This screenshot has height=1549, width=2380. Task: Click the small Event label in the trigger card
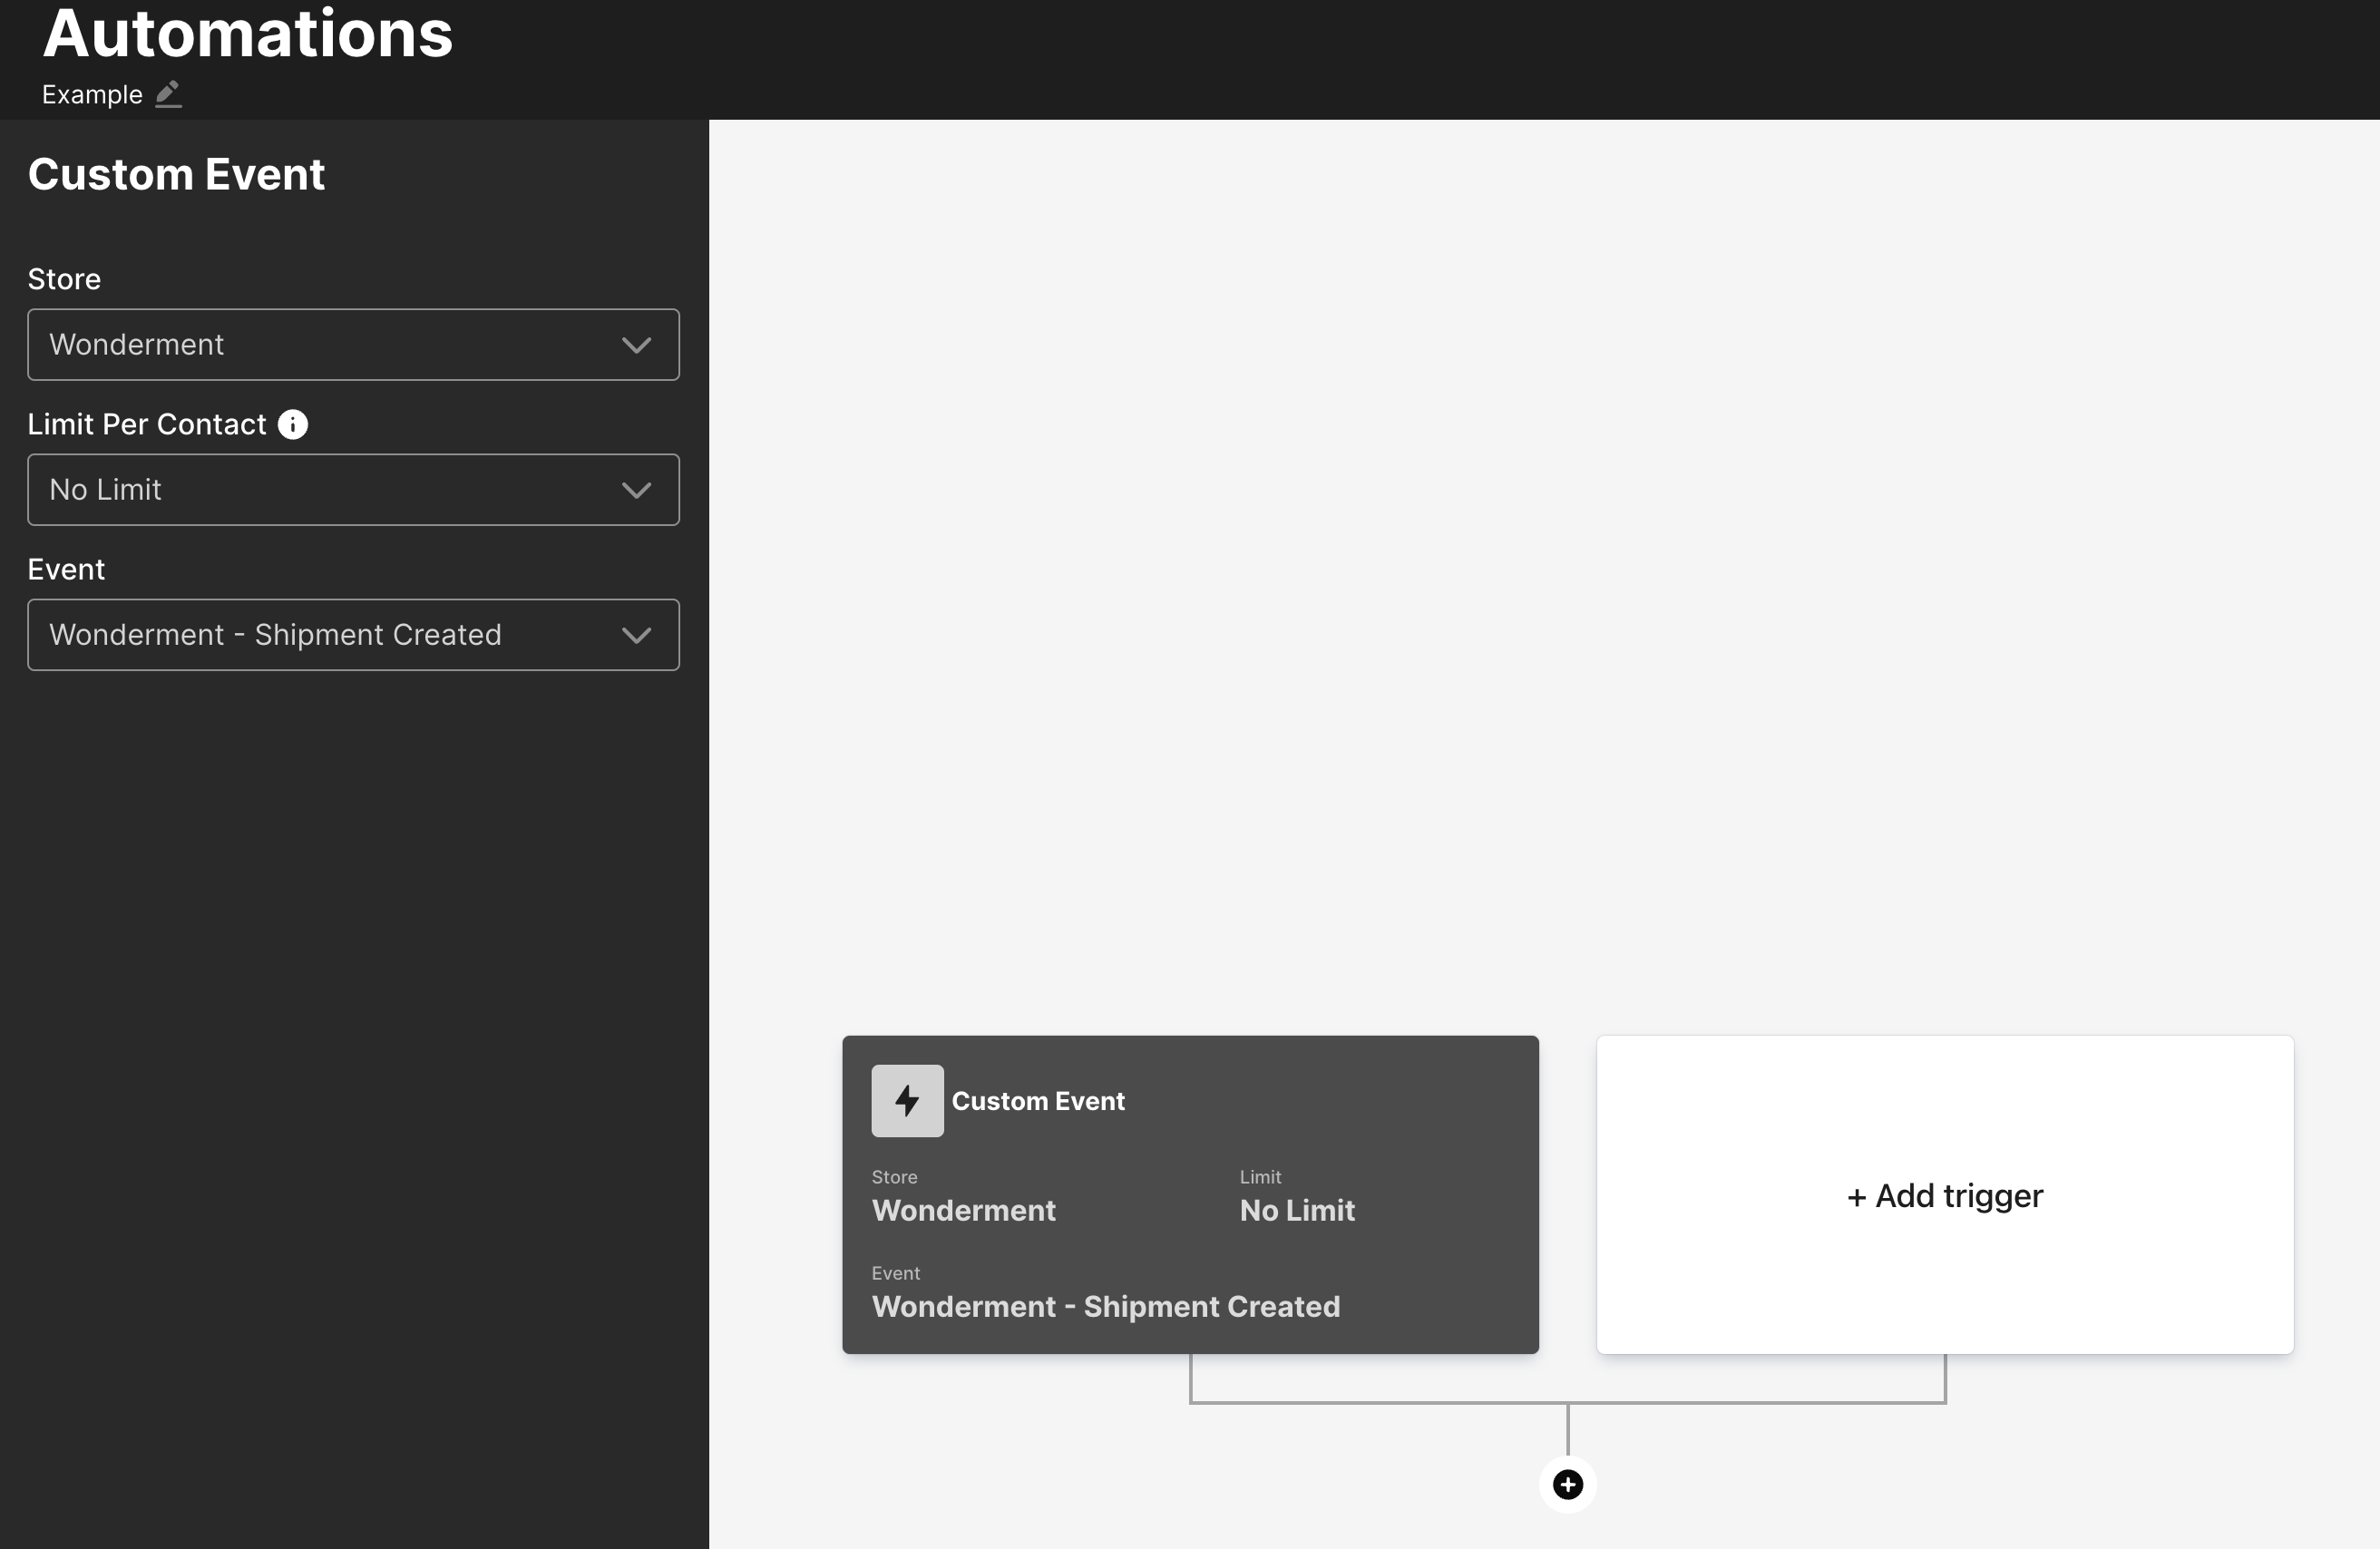click(895, 1273)
